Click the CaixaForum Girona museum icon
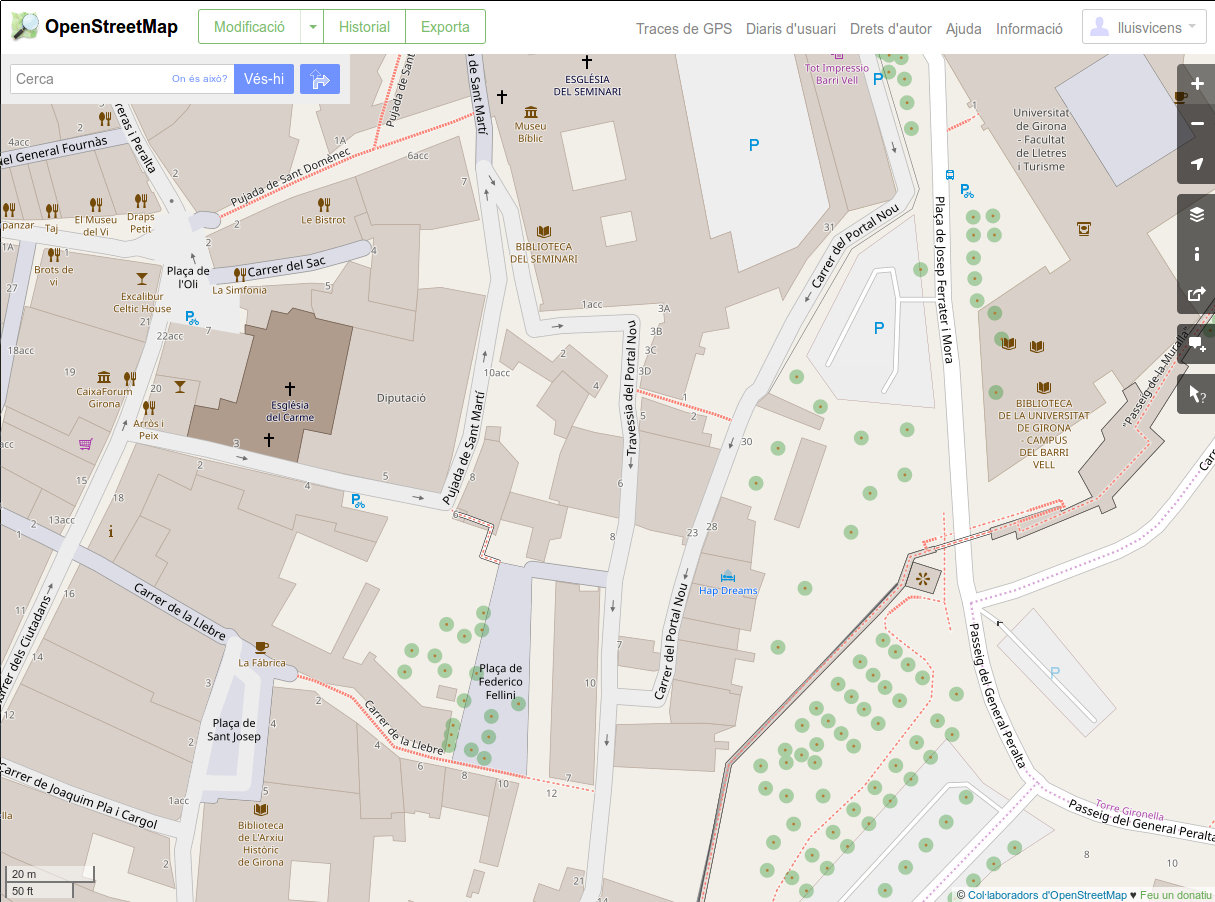Viewport: 1215px width, 902px height. tap(104, 376)
